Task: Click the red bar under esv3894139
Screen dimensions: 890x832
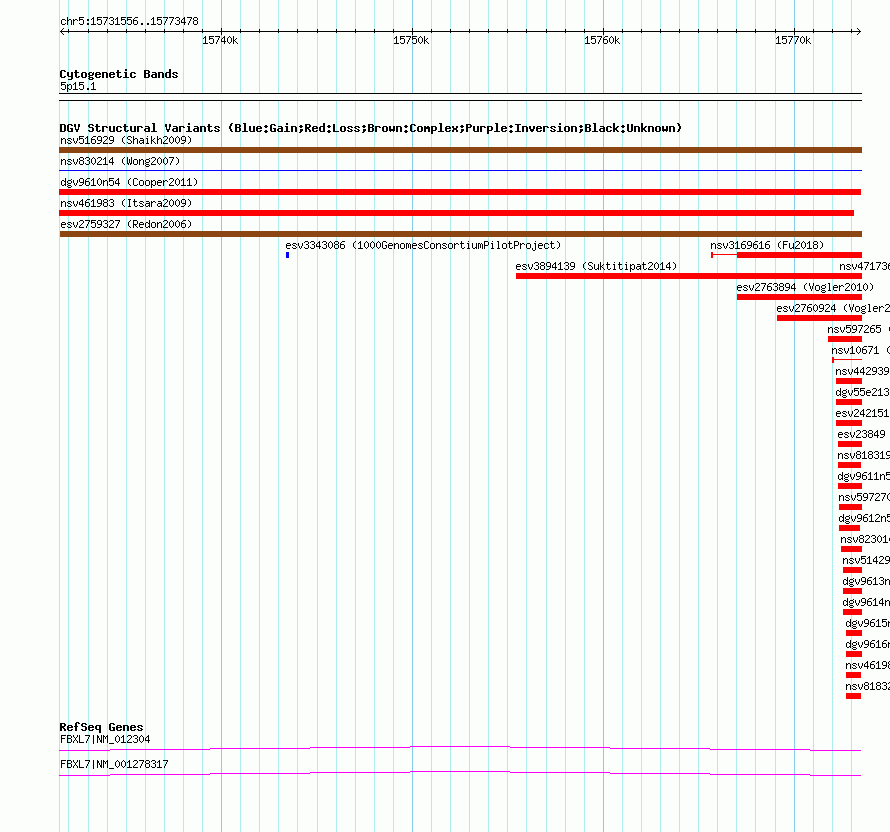Action: click(689, 276)
